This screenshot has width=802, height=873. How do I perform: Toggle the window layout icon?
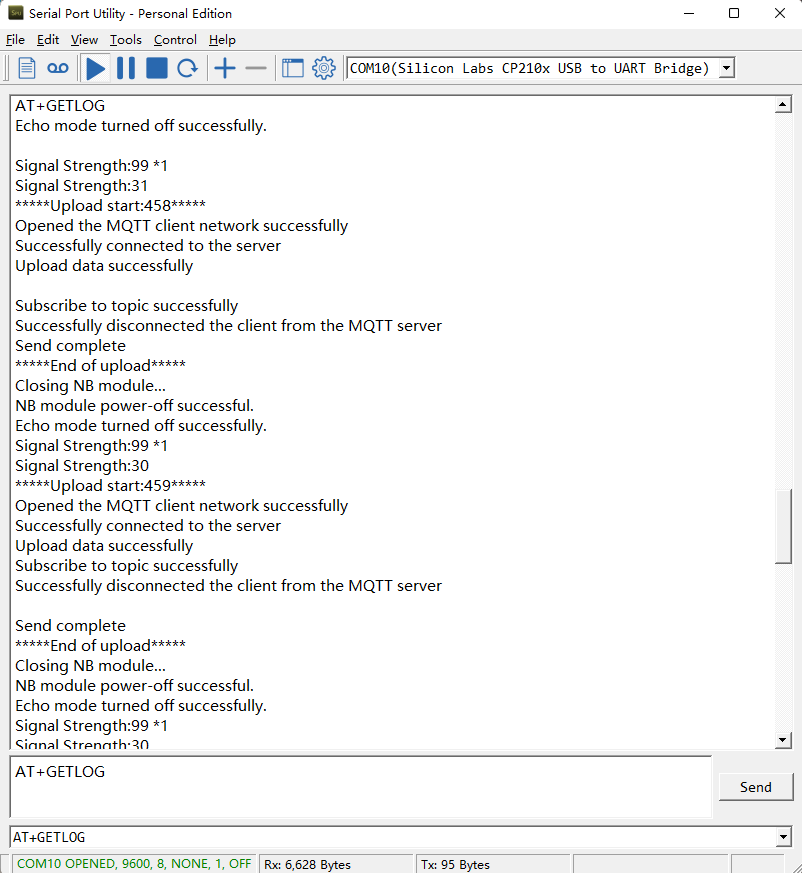click(292, 68)
